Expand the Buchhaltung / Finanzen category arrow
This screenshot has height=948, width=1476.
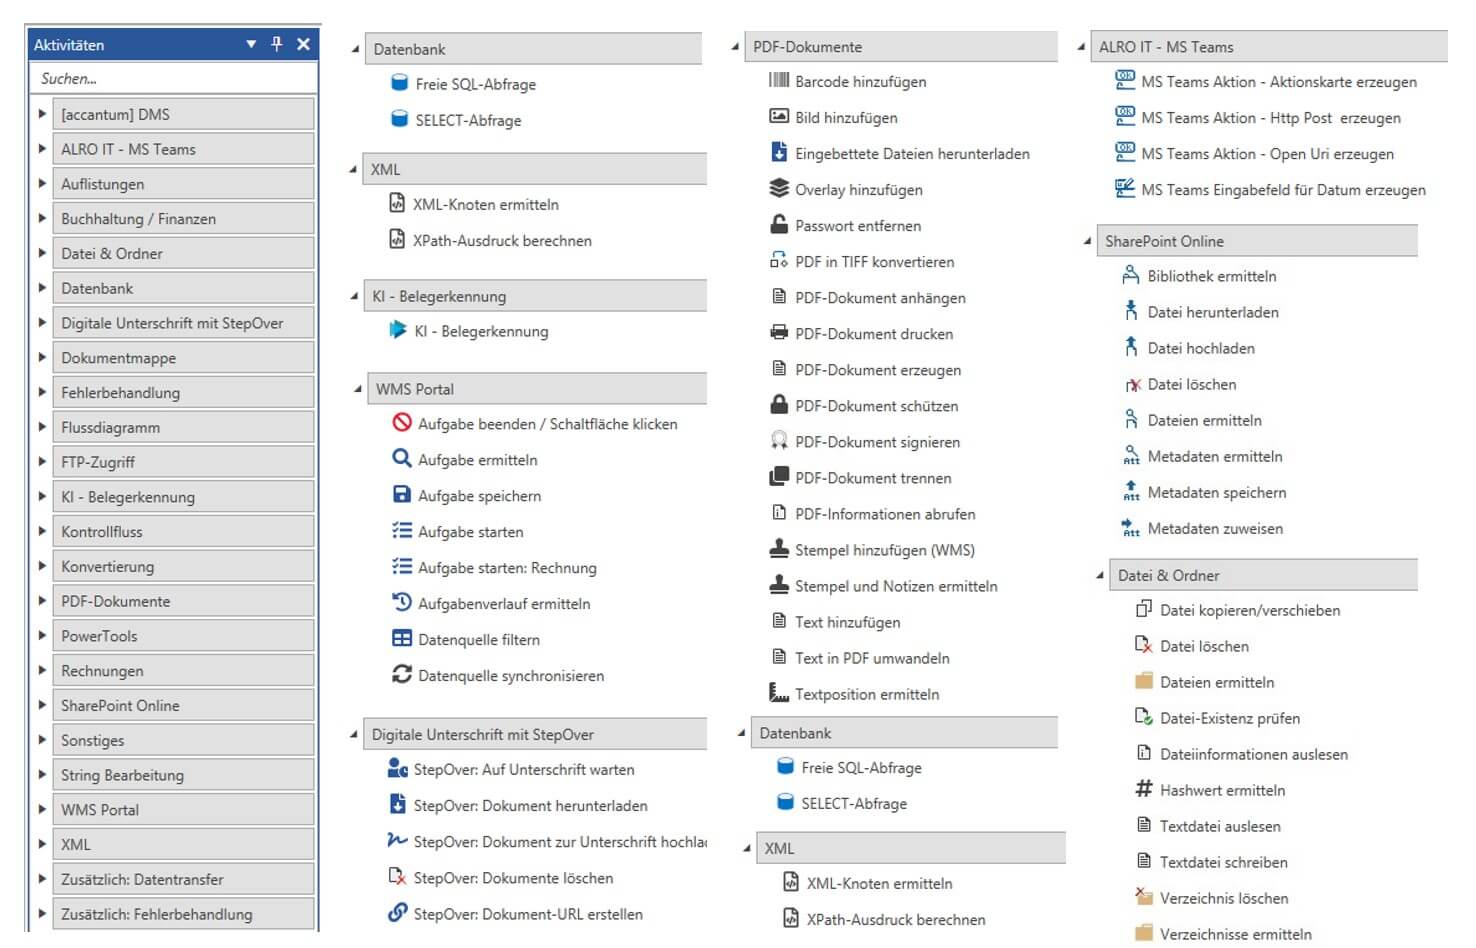click(x=42, y=218)
